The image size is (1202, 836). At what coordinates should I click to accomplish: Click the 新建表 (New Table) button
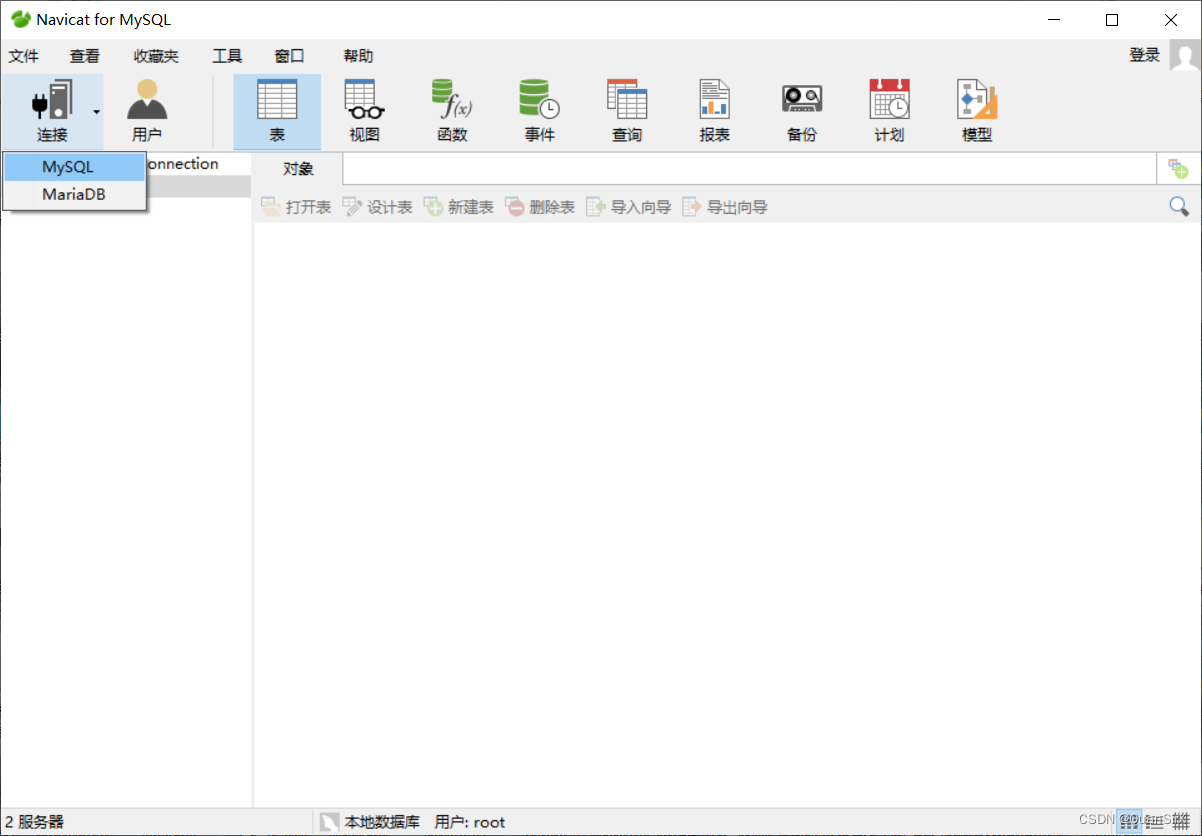[x=459, y=207]
